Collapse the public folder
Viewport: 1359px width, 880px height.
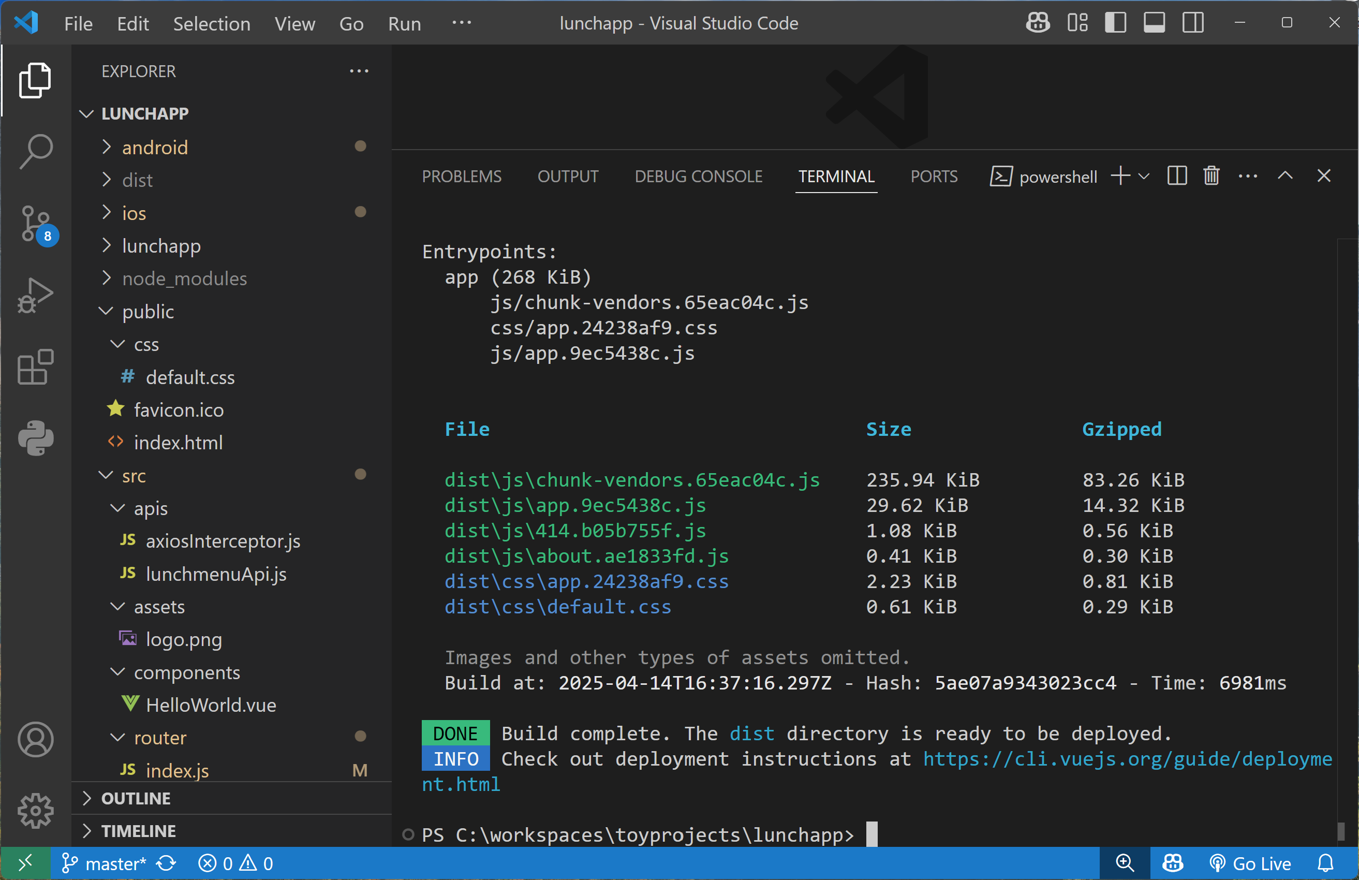232,311
